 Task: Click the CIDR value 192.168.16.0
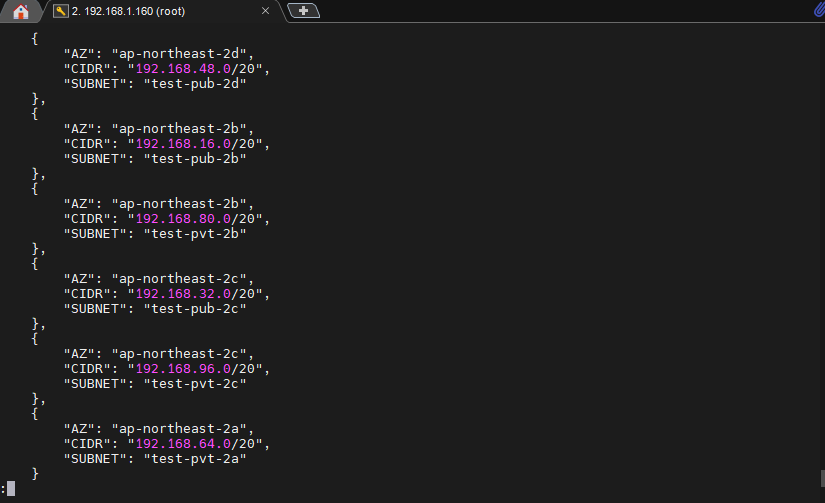coord(183,144)
